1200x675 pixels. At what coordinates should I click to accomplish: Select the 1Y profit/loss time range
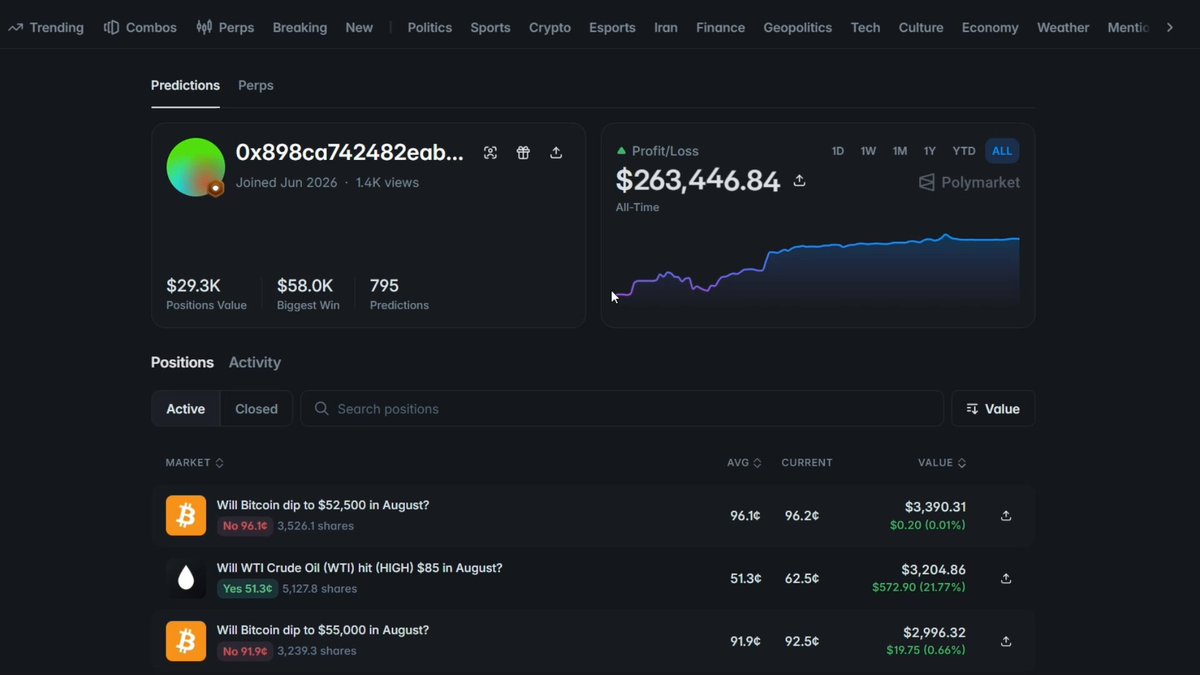[x=930, y=151]
